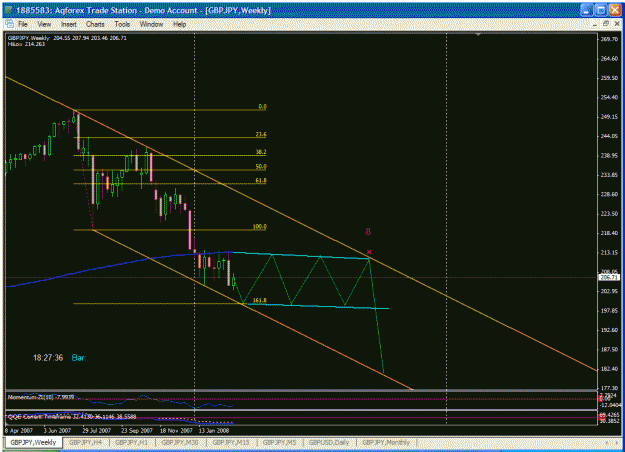Image resolution: width=625 pixels, height=452 pixels.
Task: Click the 3 Jun 2007 date label
Action: pyautogui.click(x=57, y=430)
